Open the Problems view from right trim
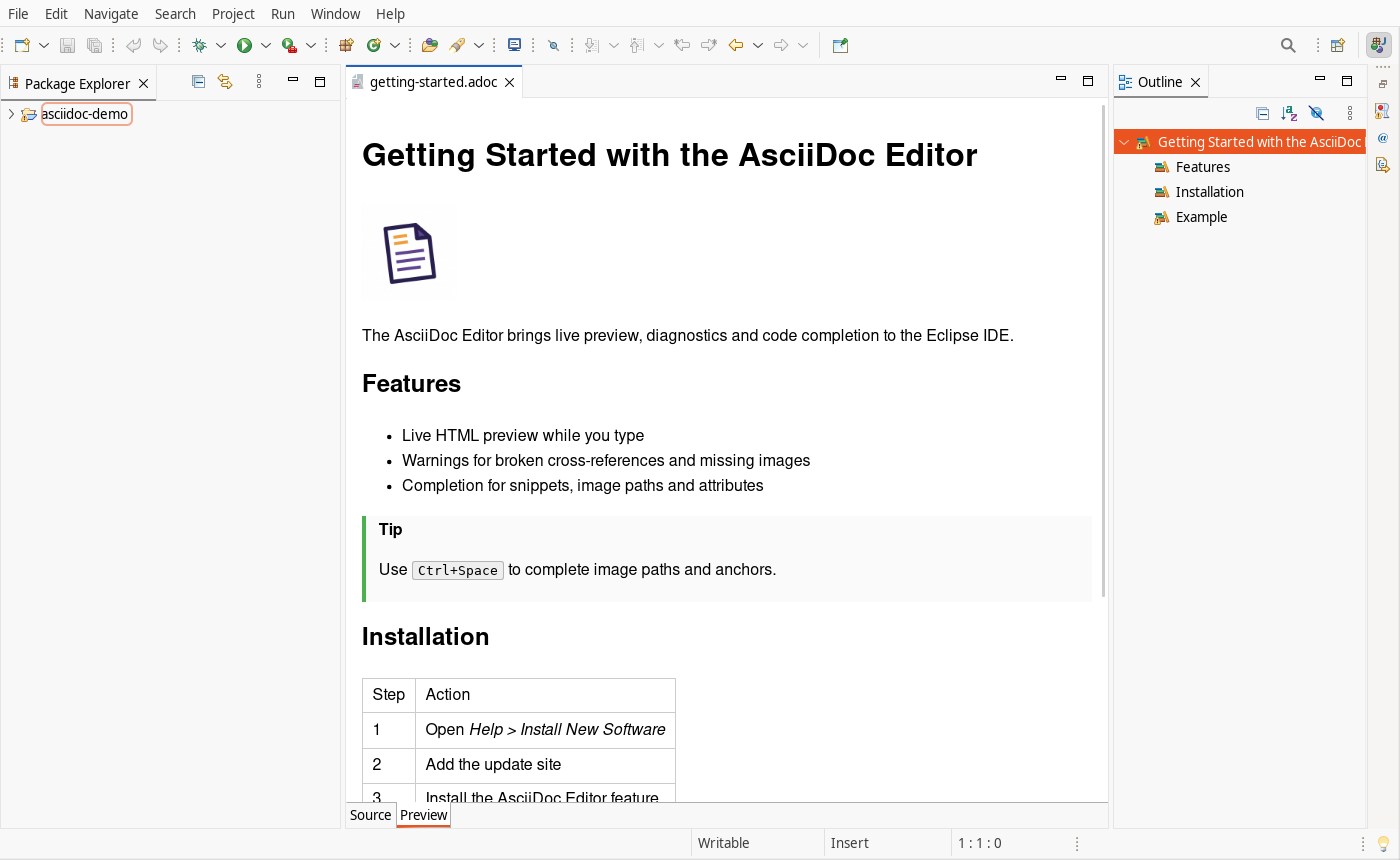This screenshot has width=1400, height=860. click(1383, 111)
